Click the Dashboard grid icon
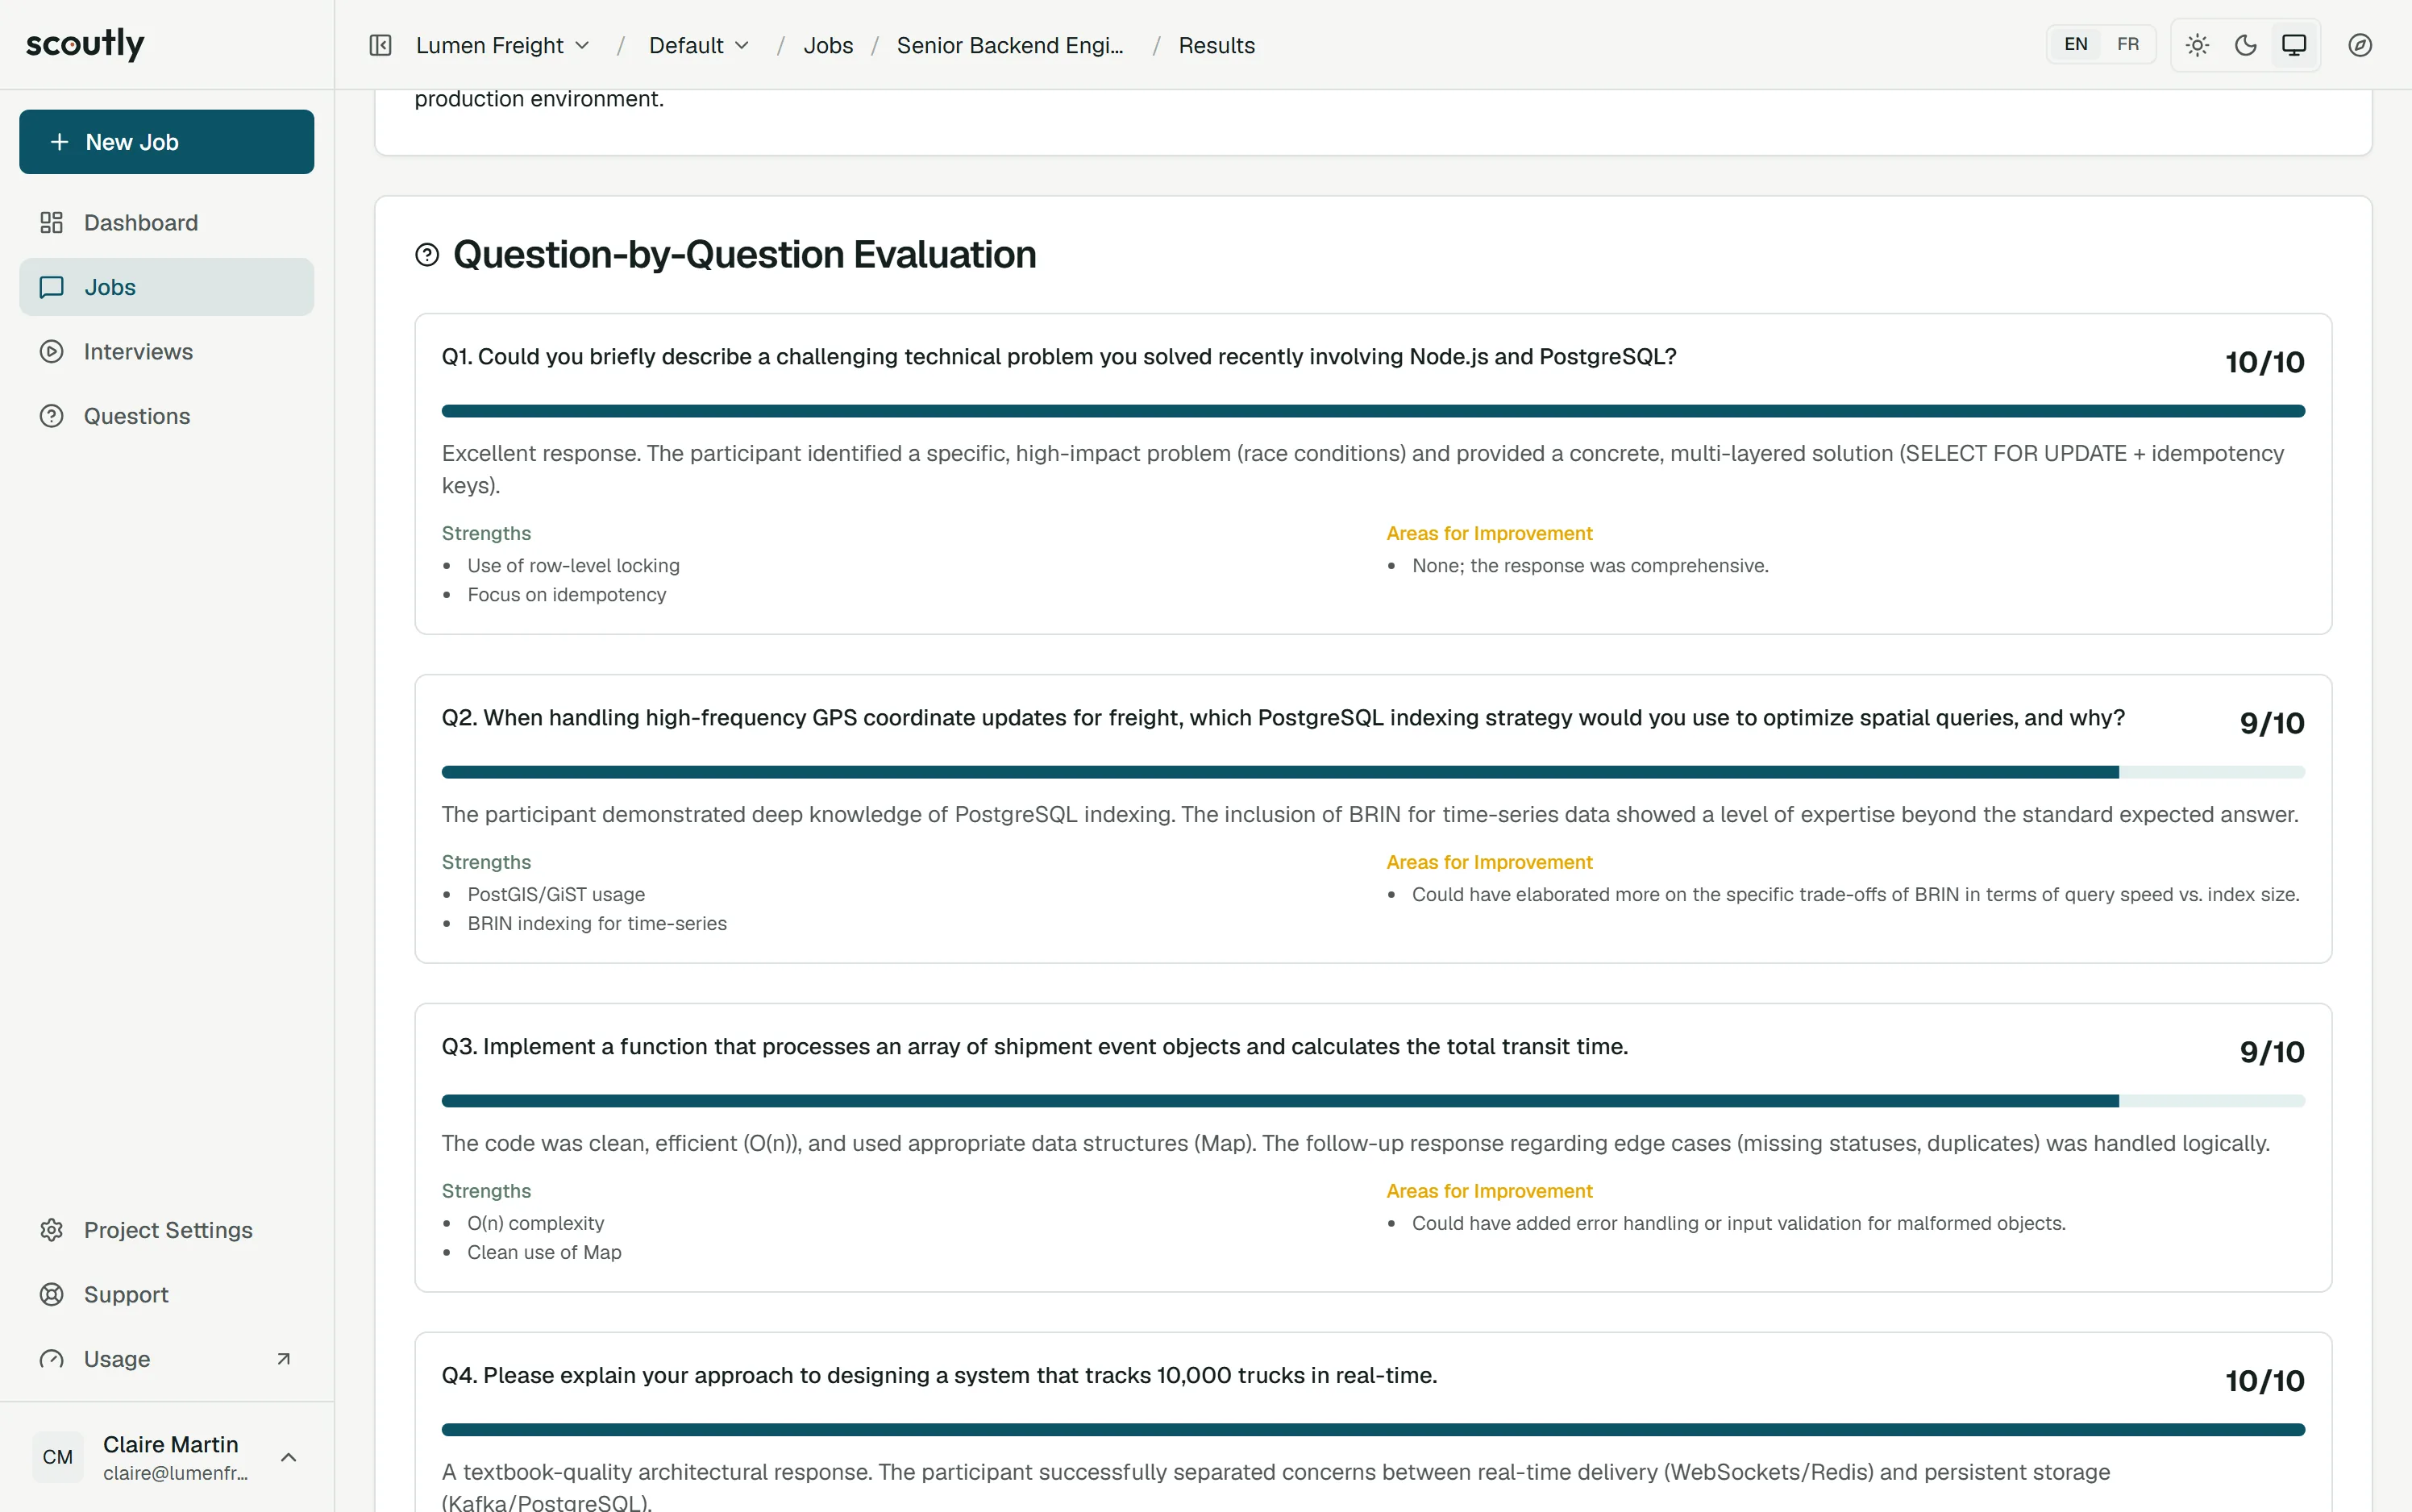Screen dimensions: 2412x1512 (51, 222)
